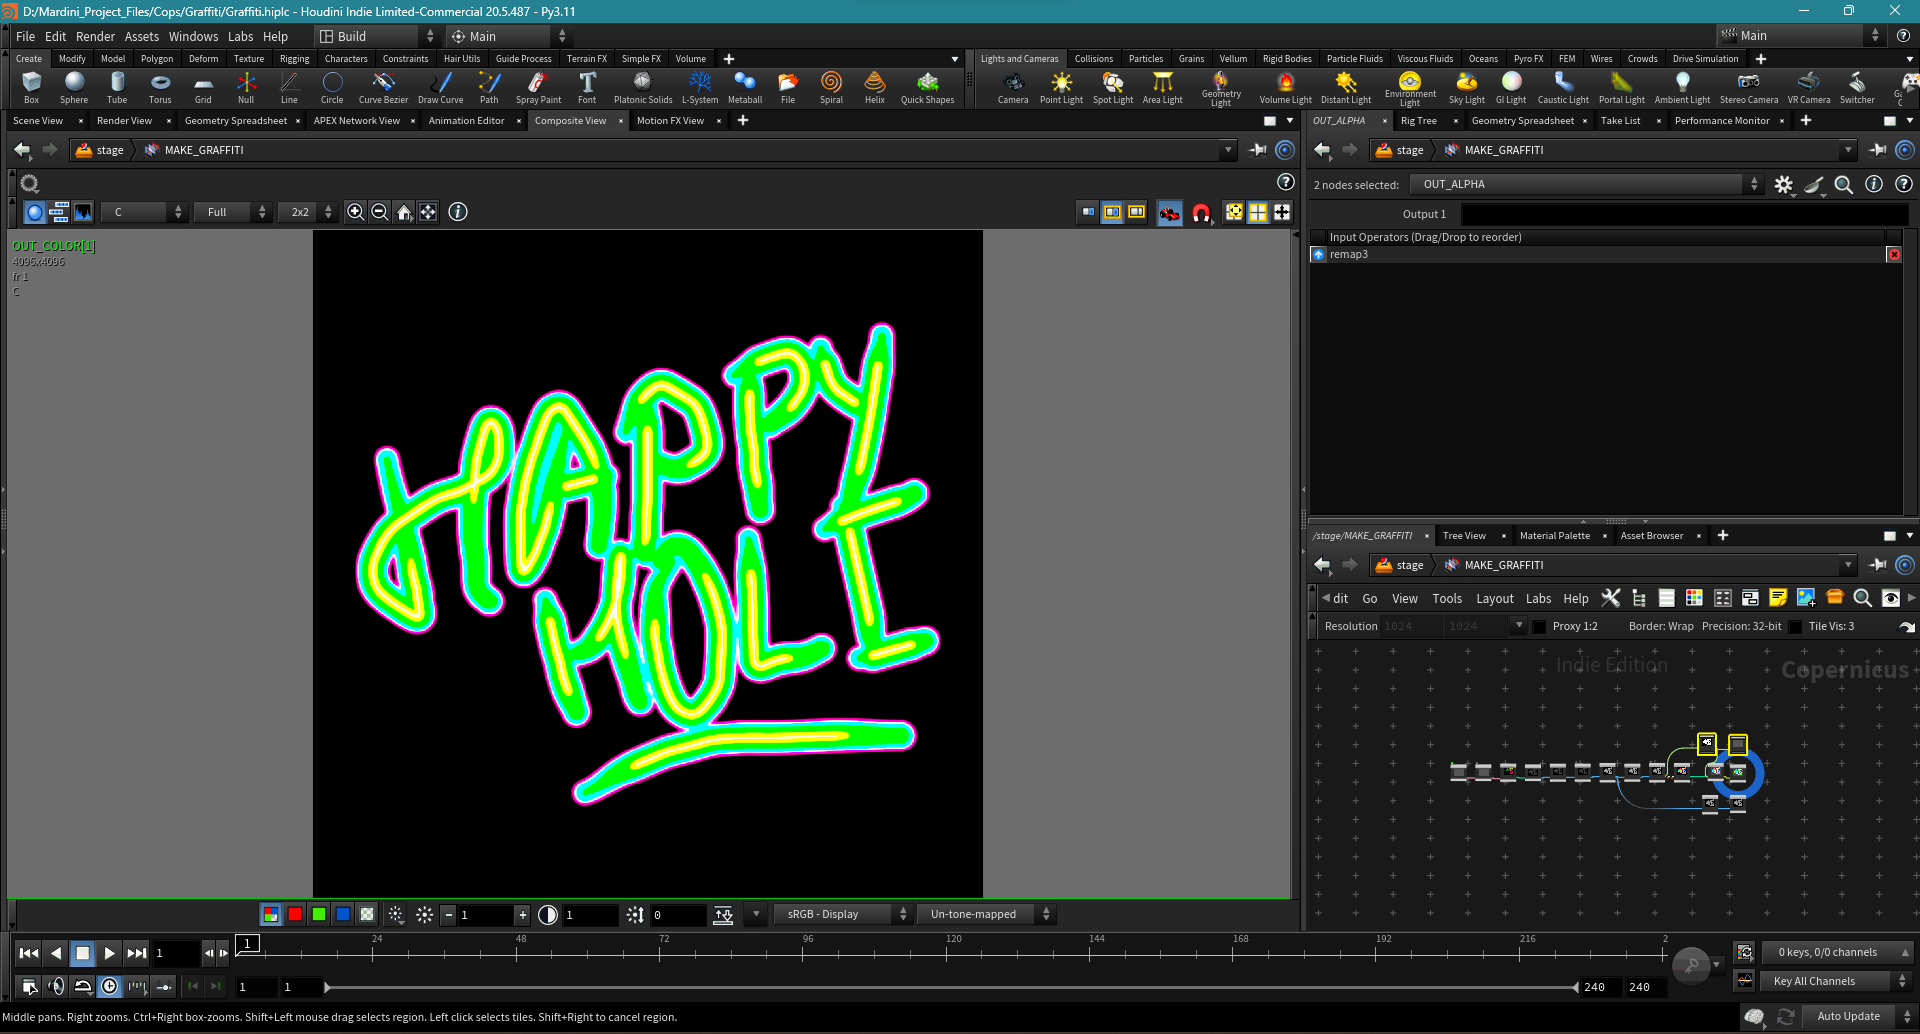Click the Spiral shelf tool
1920x1034 pixels.
coord(831,87)
